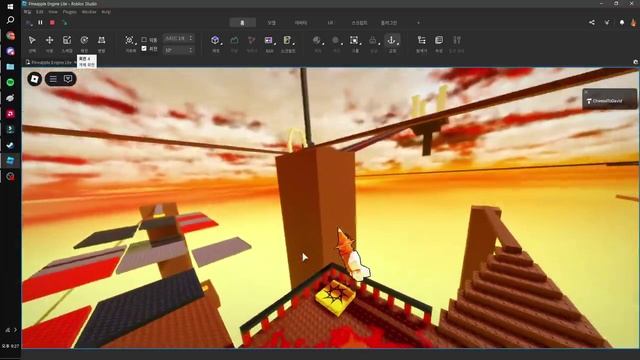This screenshot has width=640, height=360.
Task: Expand the Part dropdown arrow
Action: tap(222, 43)
